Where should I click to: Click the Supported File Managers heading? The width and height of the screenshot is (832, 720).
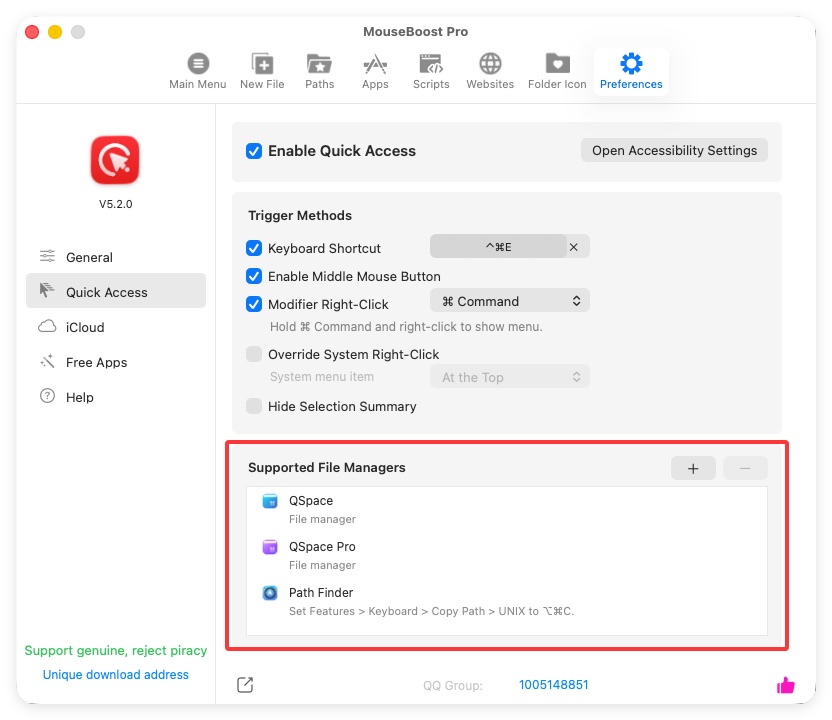pyautogui.click(x=326, y=467)
